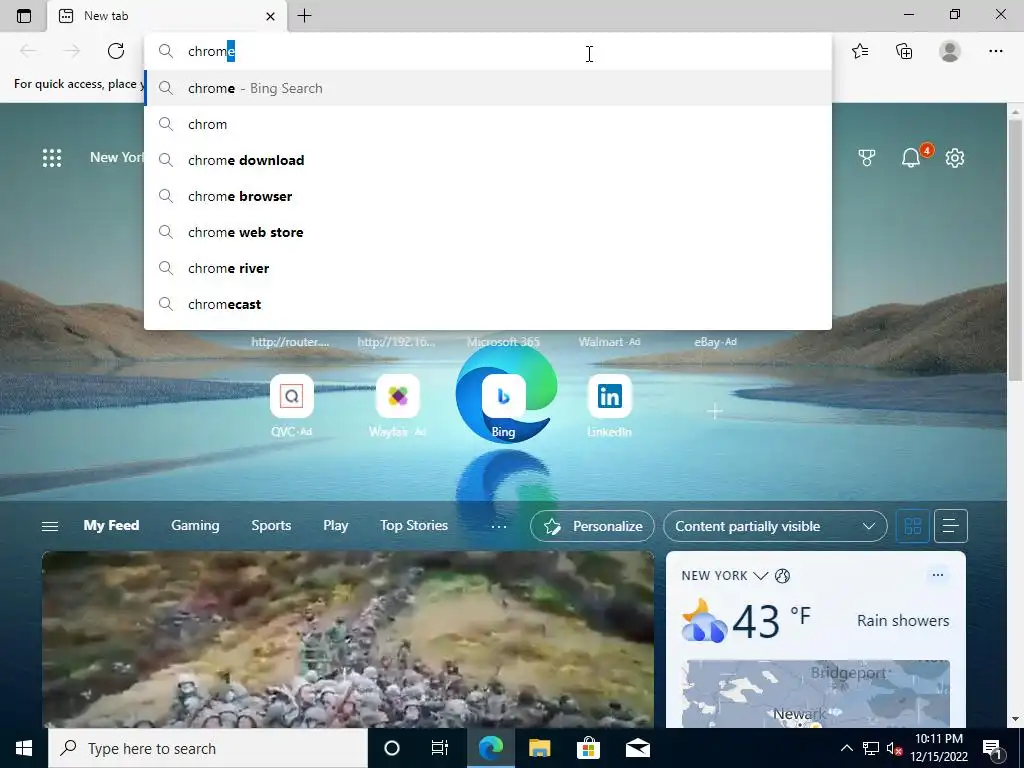This screenshot has height=768, width=1024.
Task: Open the Favorites star icon
Action: (860, 51)
